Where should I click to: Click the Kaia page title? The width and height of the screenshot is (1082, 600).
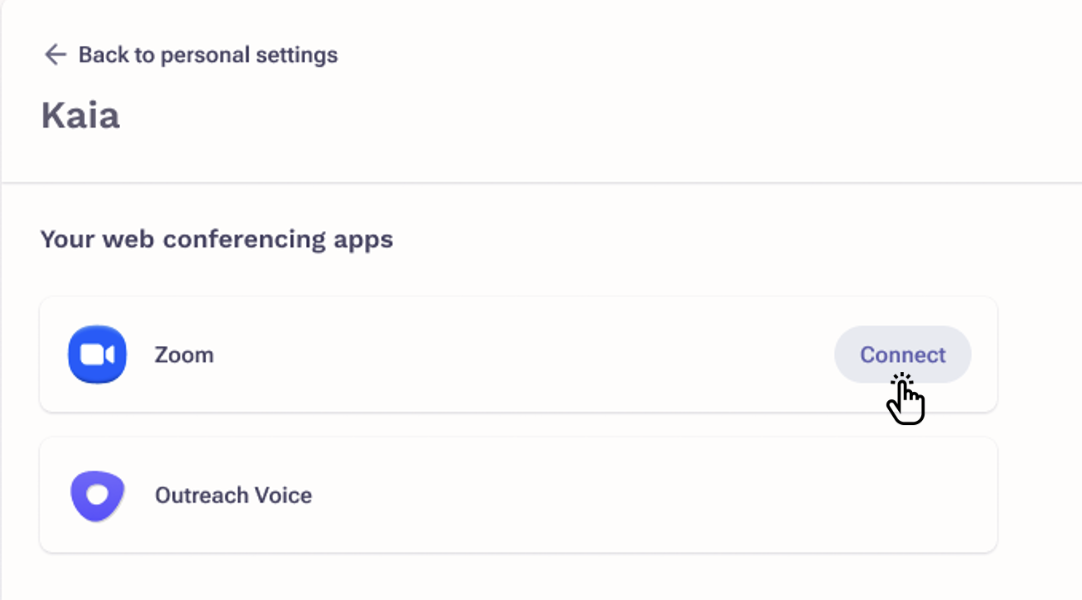pyautogui.click(x=81, y=115)
